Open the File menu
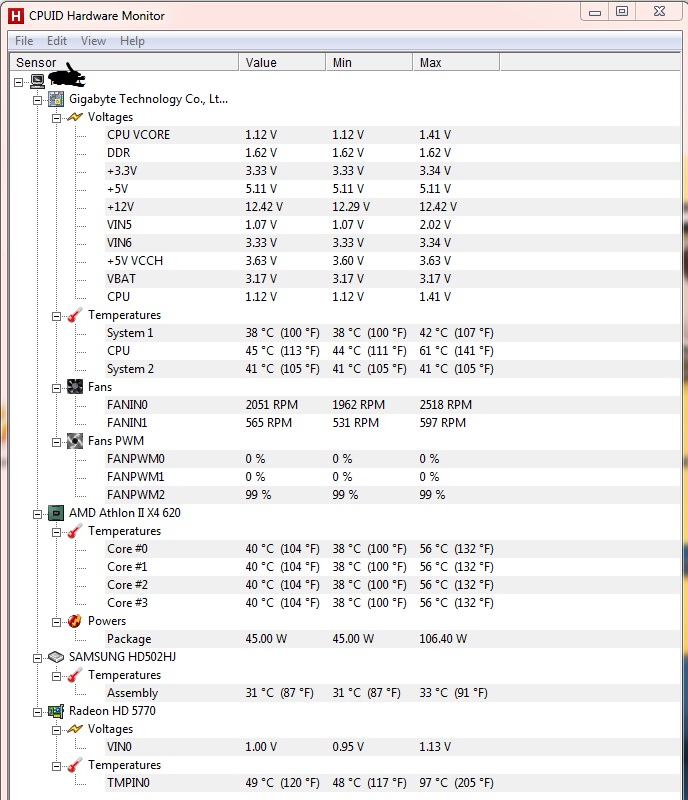Screen dimensions: 688x800 pos(24,41)
